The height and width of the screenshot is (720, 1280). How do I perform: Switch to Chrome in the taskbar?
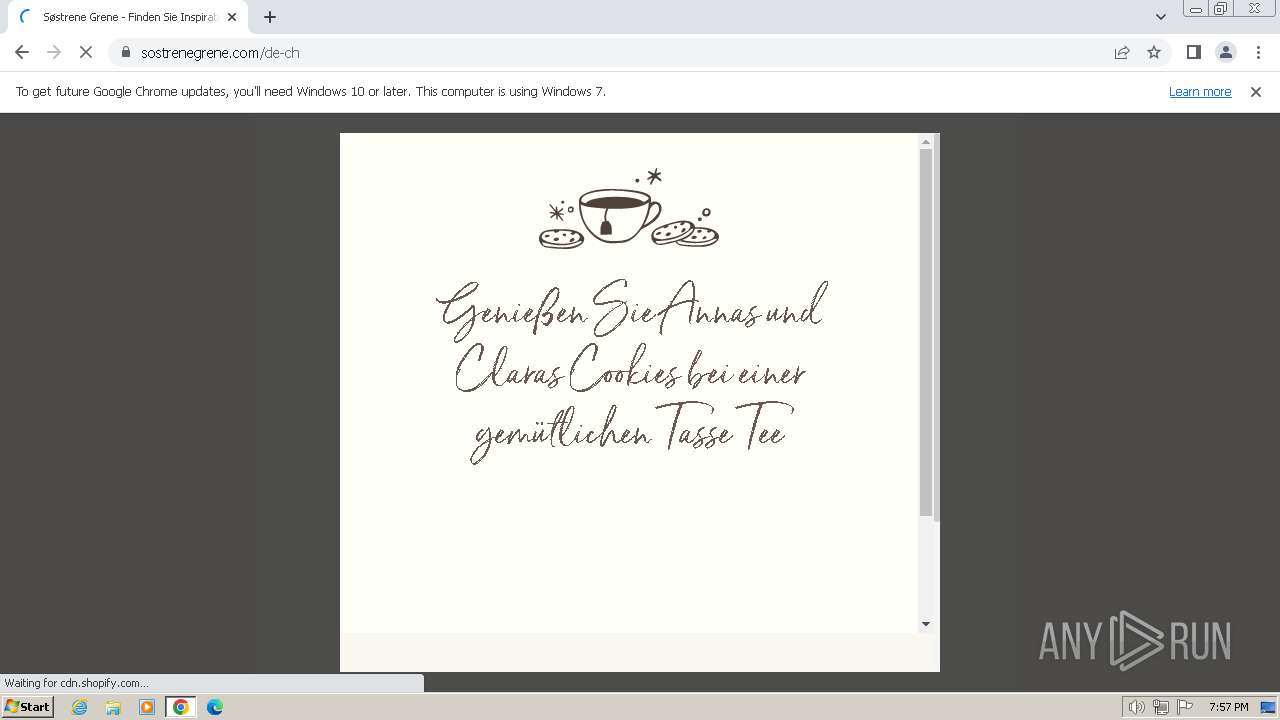click(x=181, y=707)
